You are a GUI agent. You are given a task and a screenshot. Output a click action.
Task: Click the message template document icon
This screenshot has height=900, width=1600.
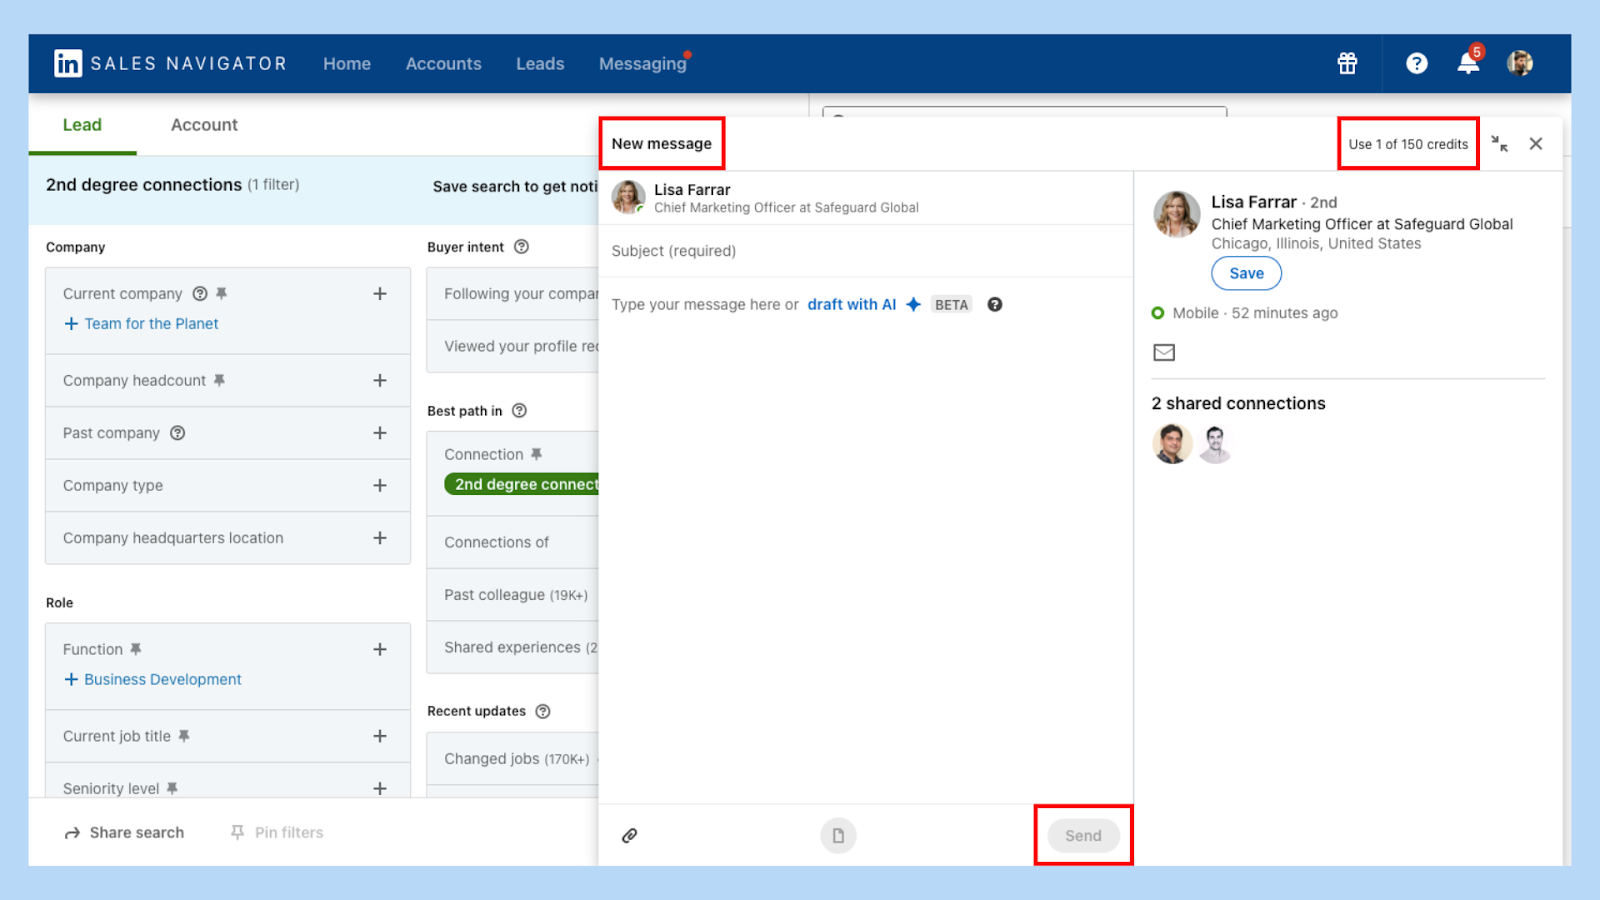838,835
